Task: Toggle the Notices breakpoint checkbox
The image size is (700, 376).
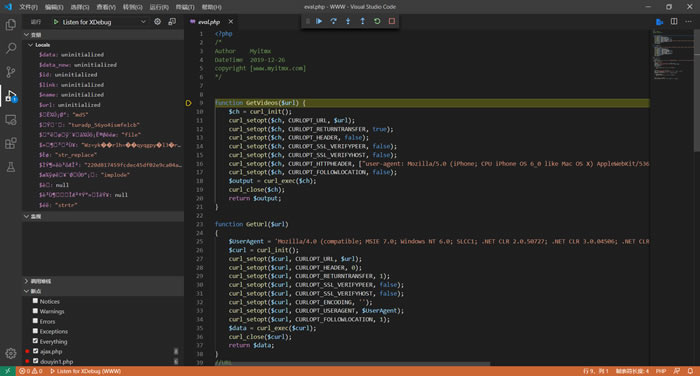Action: tap(35, 301)
